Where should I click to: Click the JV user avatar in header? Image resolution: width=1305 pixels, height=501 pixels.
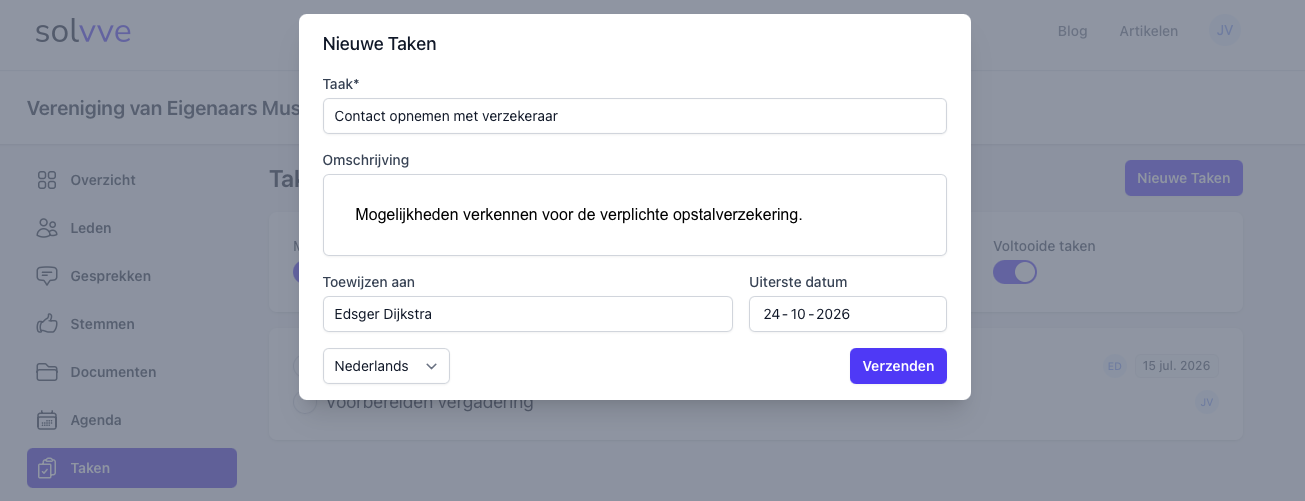[1224, 31]
